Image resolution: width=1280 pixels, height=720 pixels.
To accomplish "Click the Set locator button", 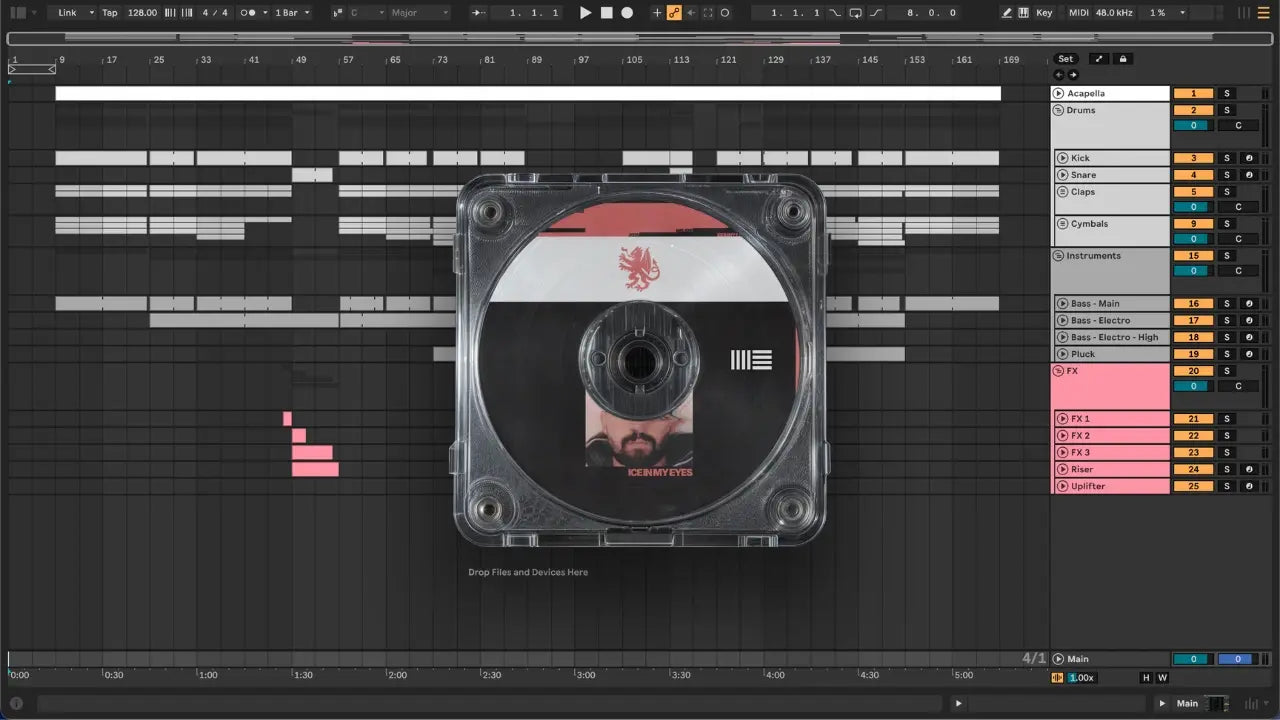I will pyautogui.click(x=1066, y=59).
